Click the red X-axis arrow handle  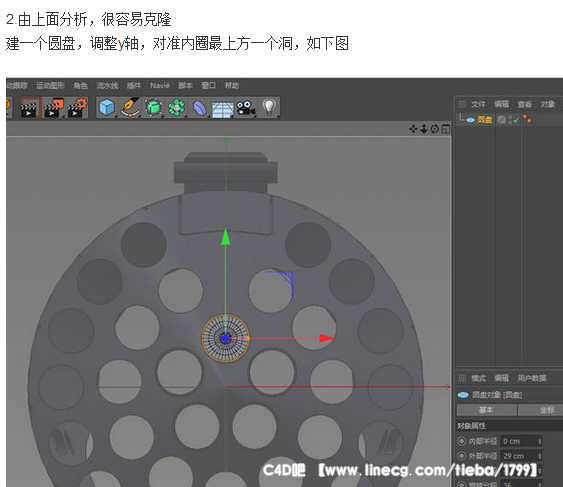[x=326, y=338]
